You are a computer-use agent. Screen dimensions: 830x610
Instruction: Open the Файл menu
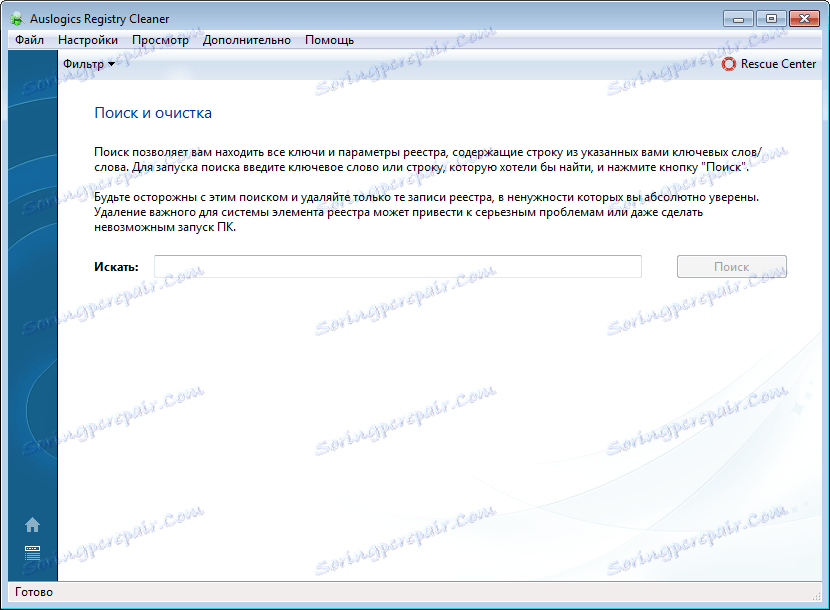29,40
